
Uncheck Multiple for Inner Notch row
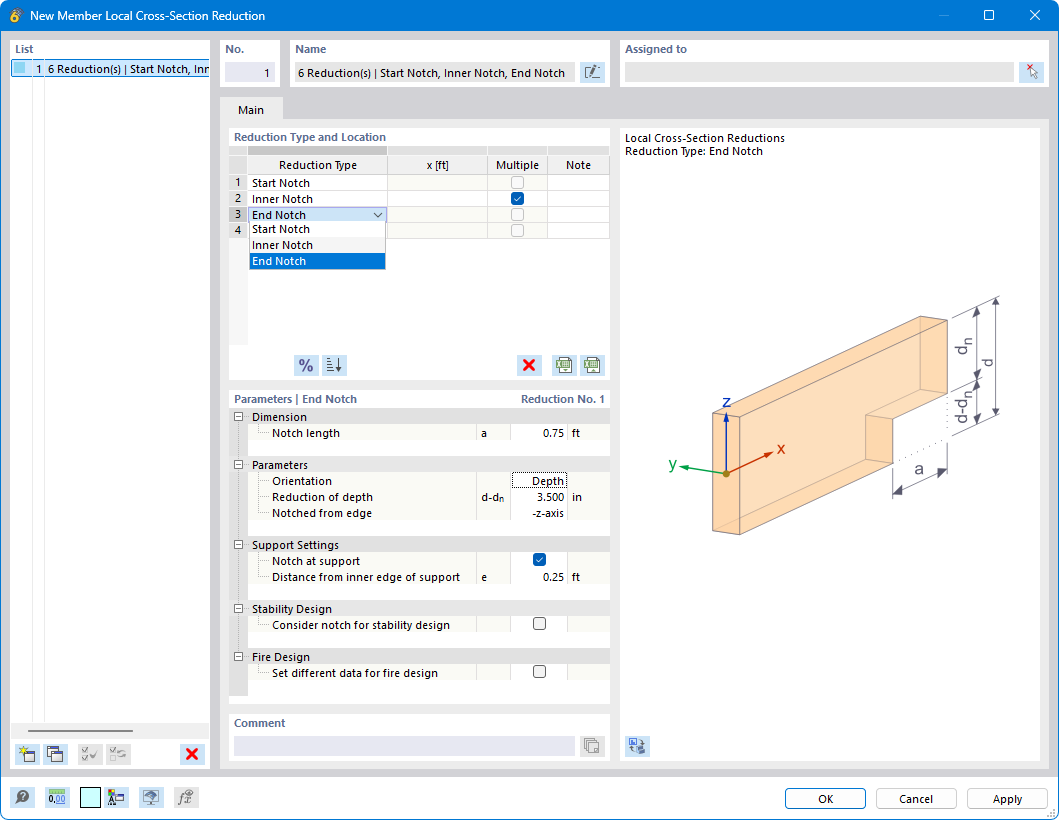point(517,199)
